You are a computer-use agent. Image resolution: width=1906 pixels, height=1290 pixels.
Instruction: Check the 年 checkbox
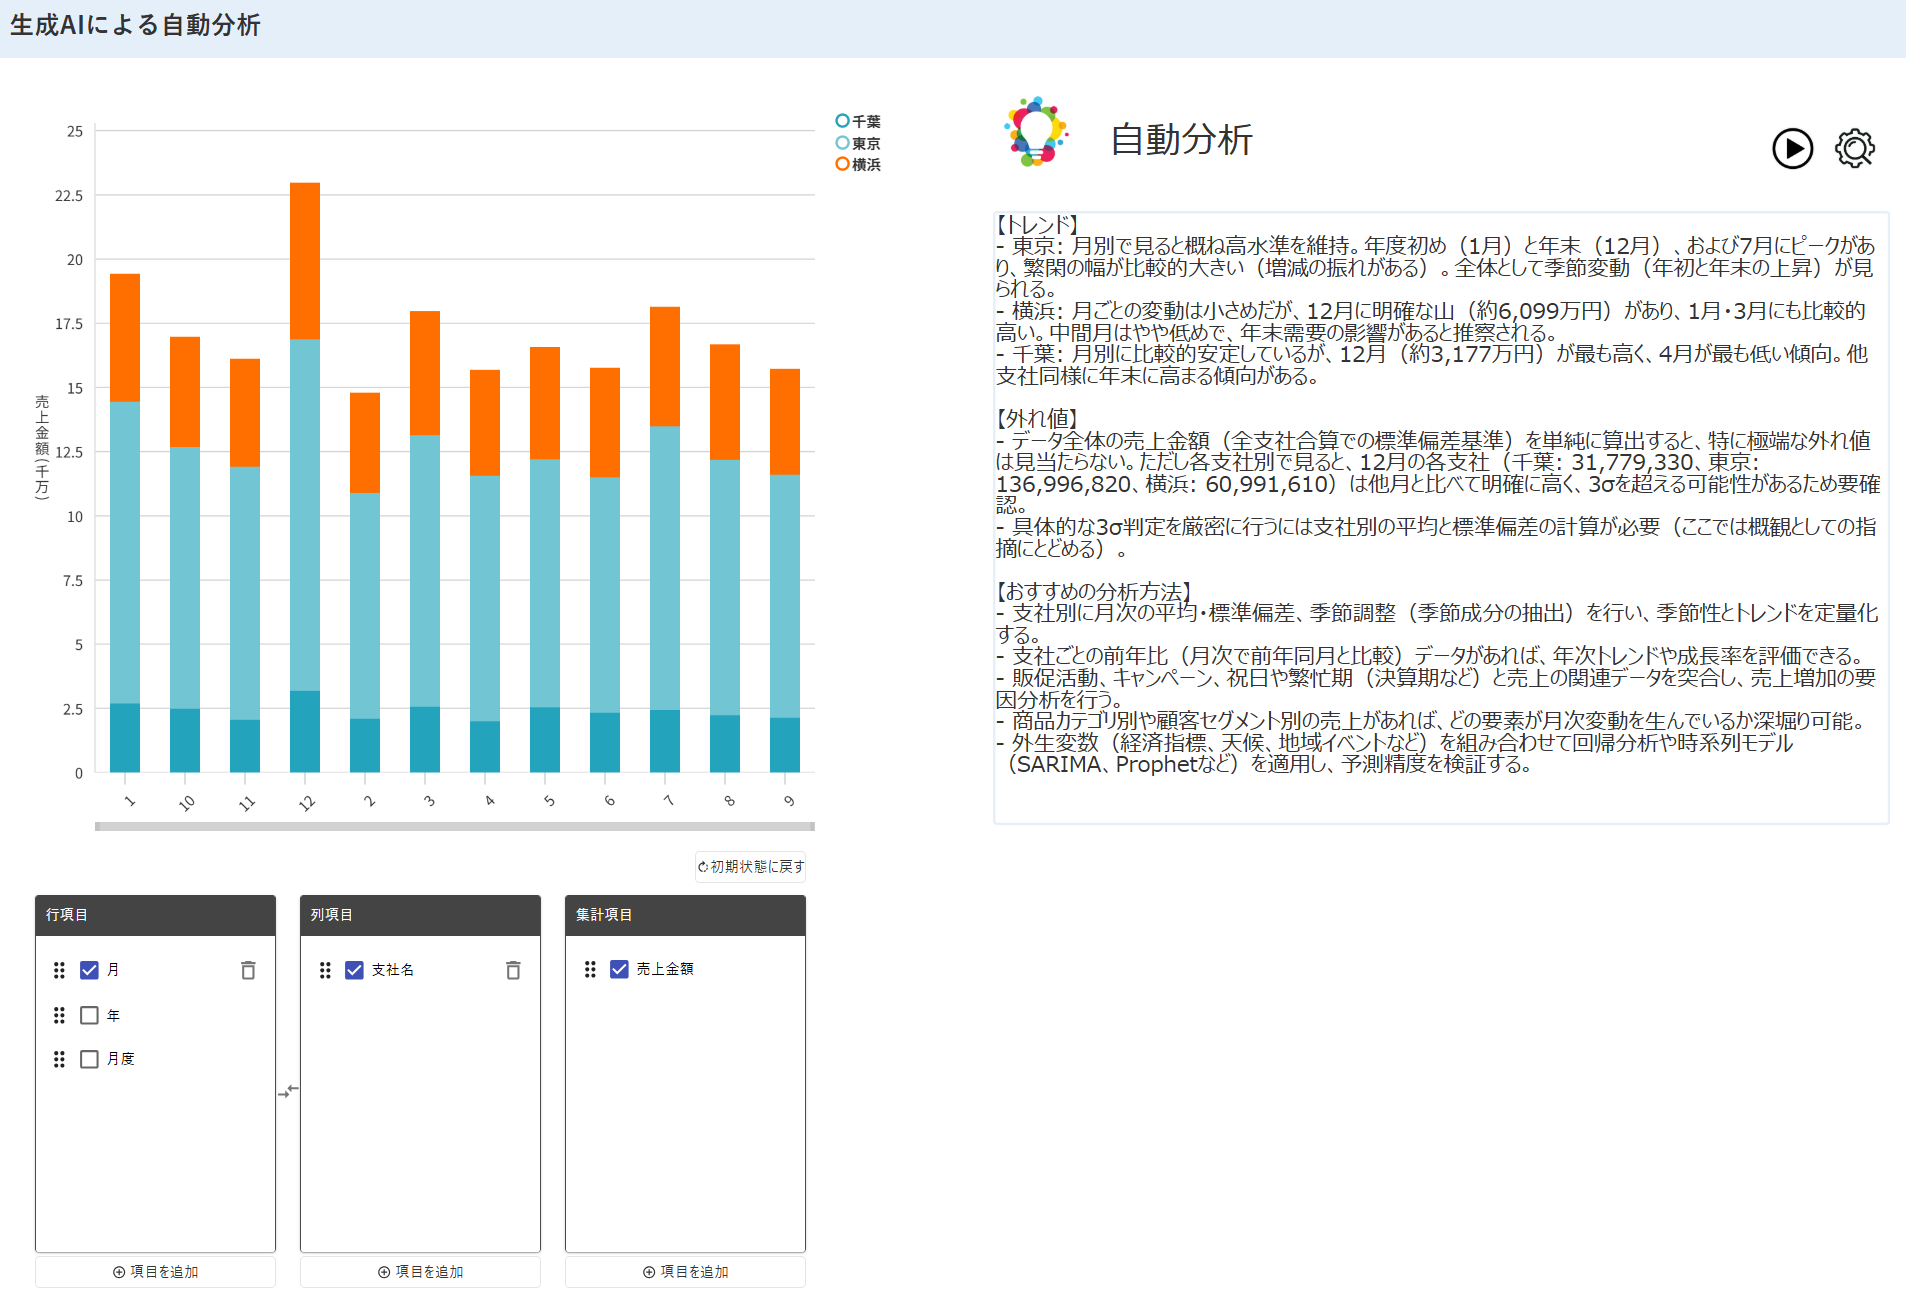[x=89, y=1015]
